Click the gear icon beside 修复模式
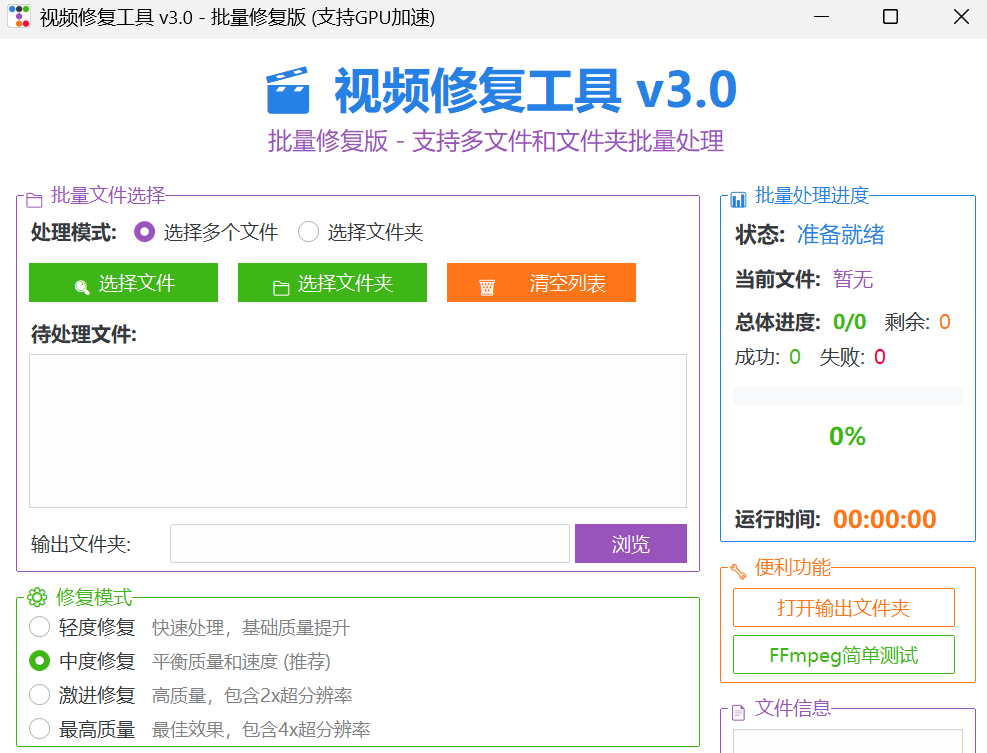Viewport: 987px width, 753px height. point(37,598)
